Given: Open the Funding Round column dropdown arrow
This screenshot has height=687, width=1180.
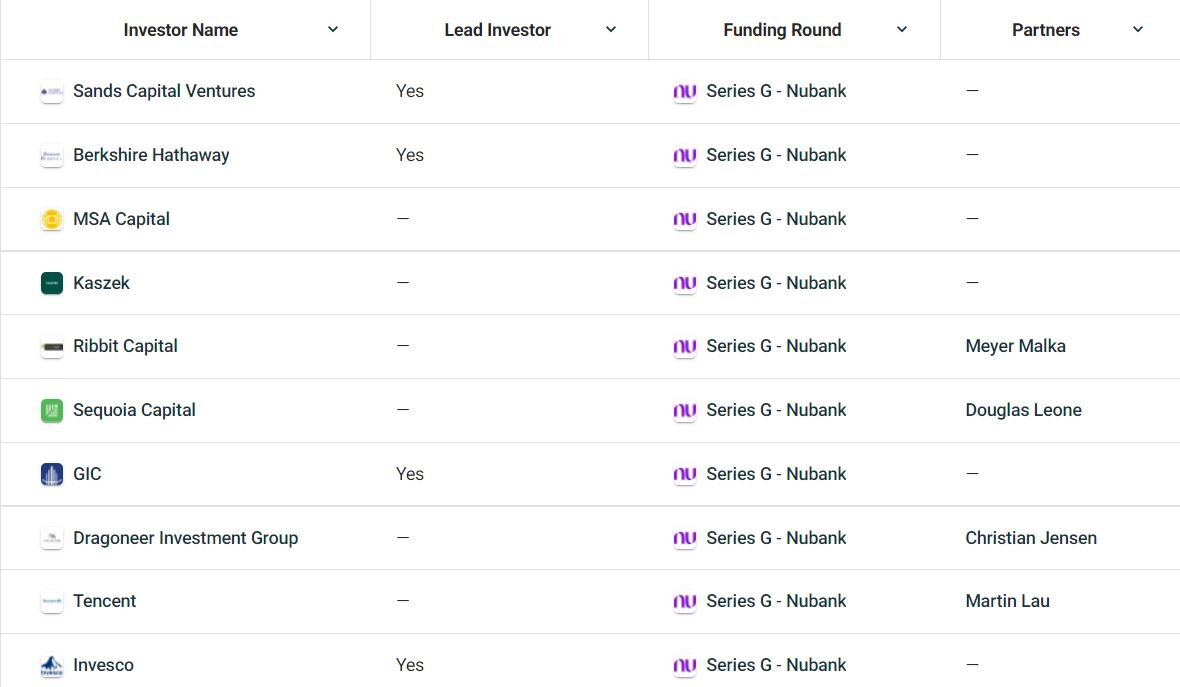Looking at the screenshot, I should (902, 29).
